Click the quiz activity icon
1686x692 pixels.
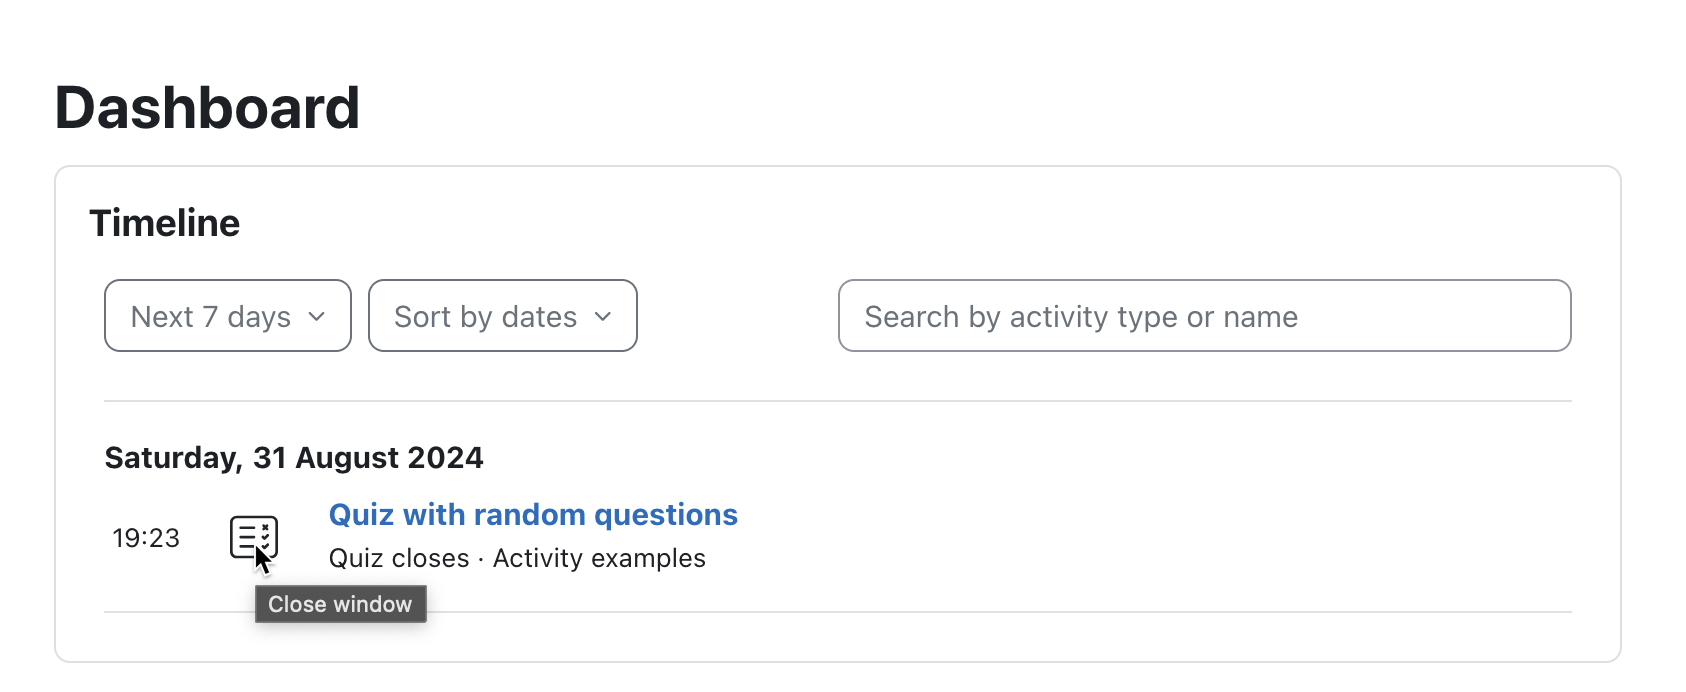254,538
